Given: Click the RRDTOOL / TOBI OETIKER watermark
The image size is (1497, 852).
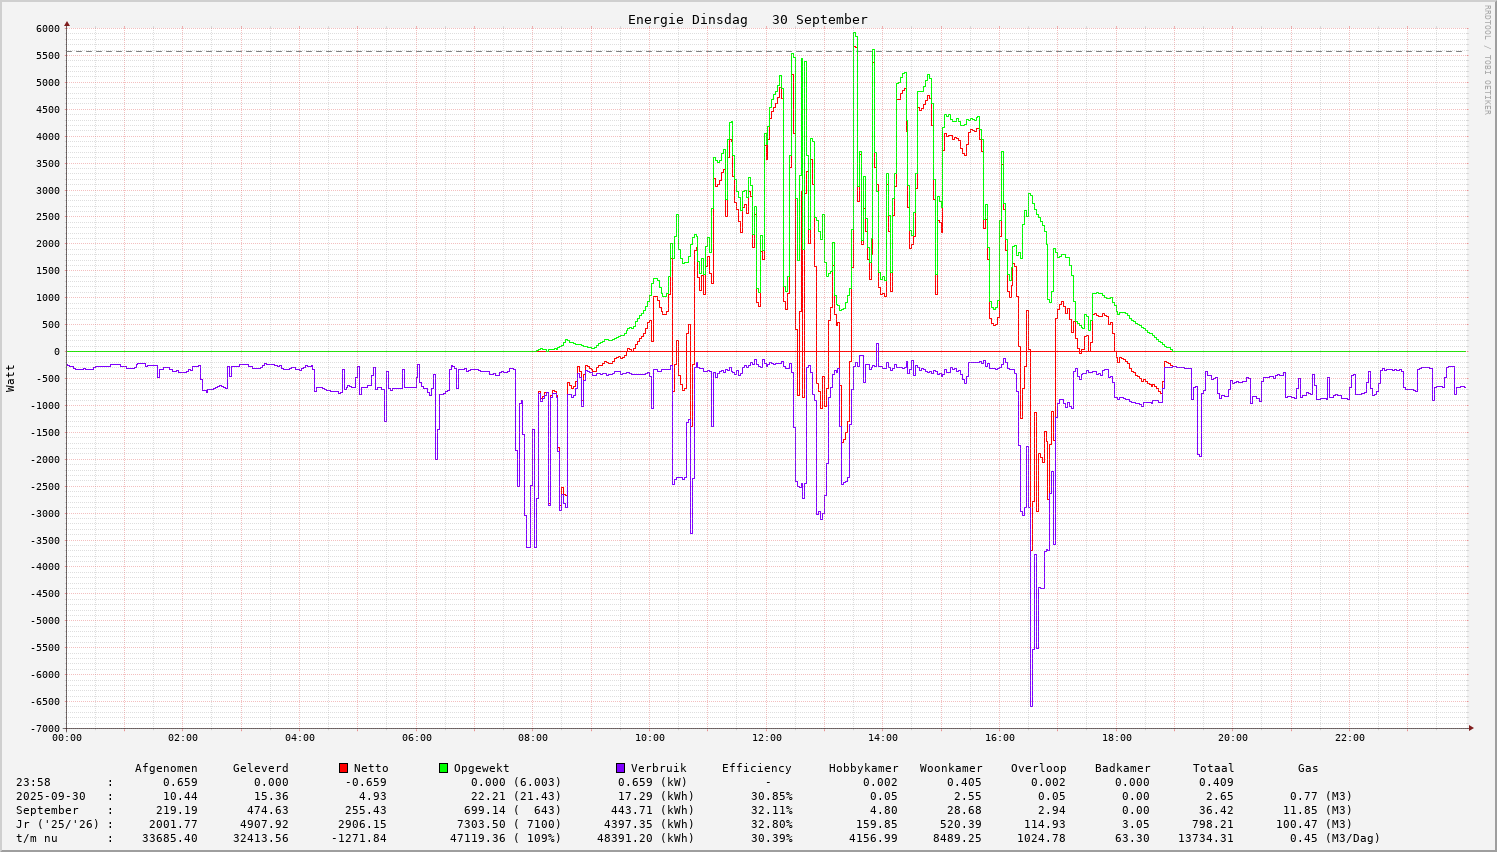Looking at the screenshot, I should (1487, 59).
